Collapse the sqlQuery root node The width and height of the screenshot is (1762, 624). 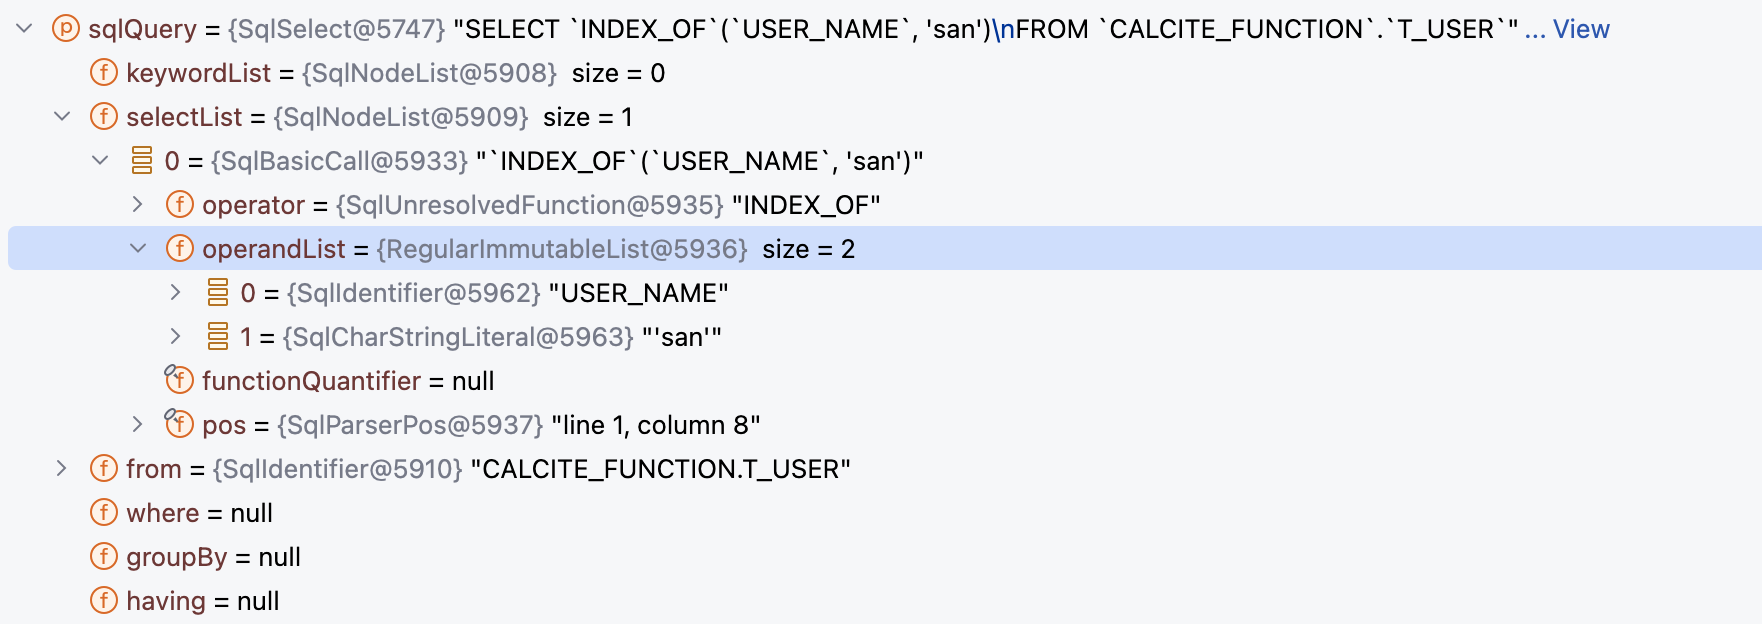tap(25, 29)
